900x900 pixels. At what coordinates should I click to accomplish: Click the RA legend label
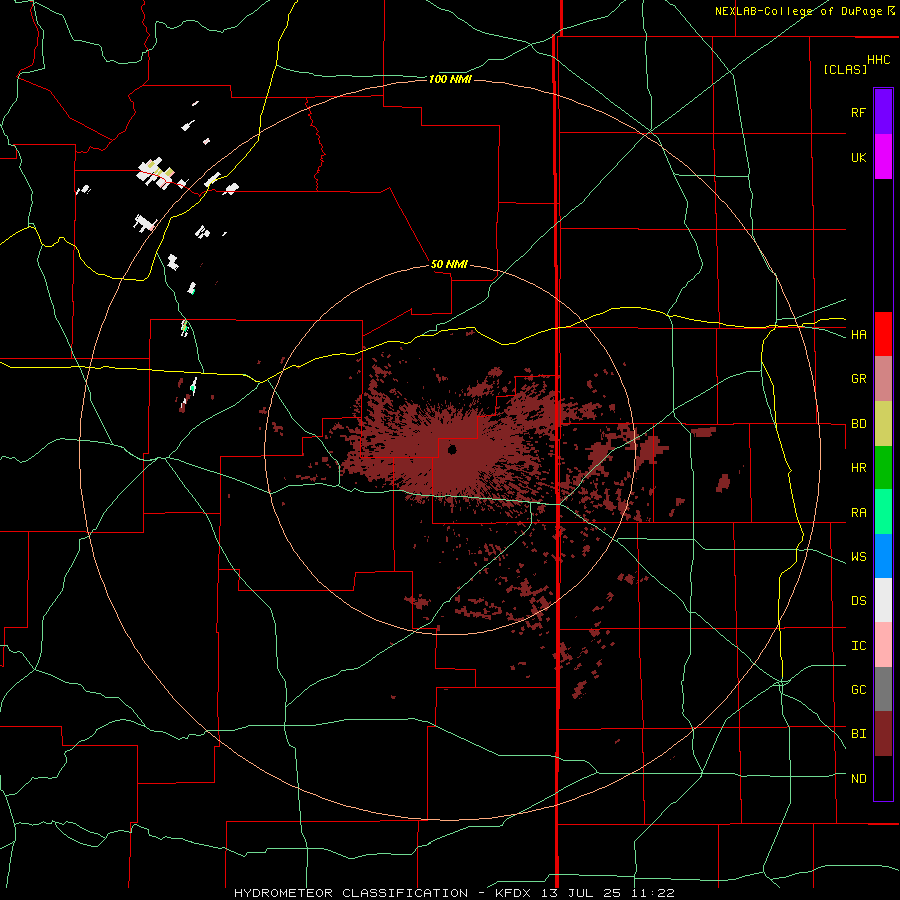tap(858, 513)
